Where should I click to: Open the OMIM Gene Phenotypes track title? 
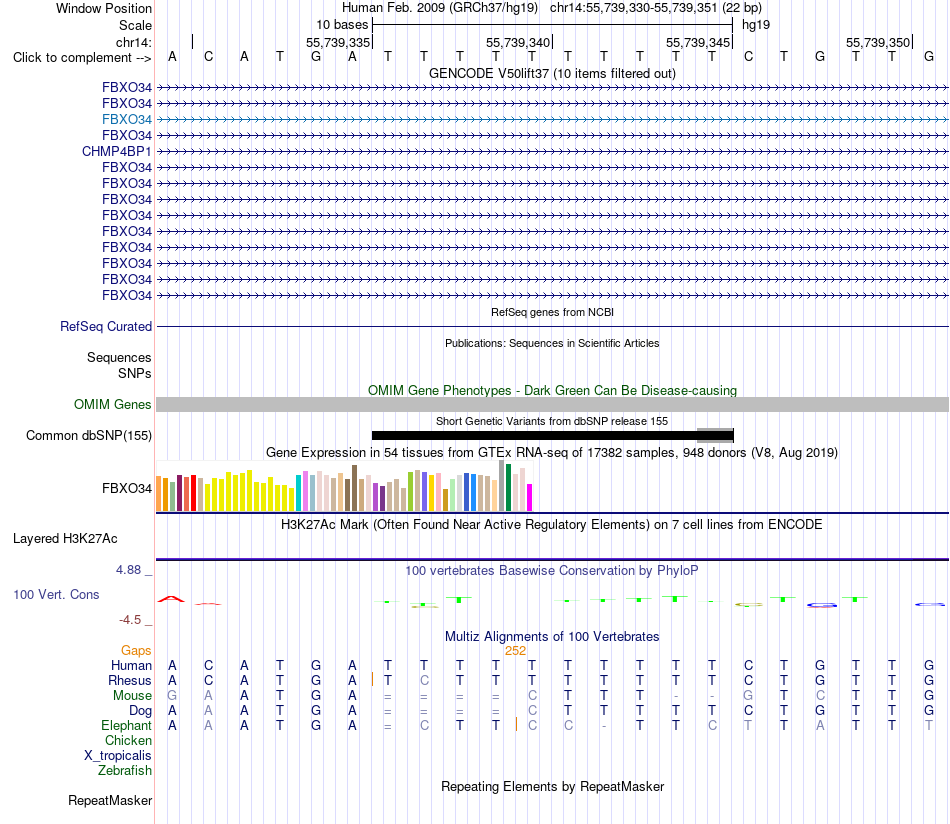point(552,390)
